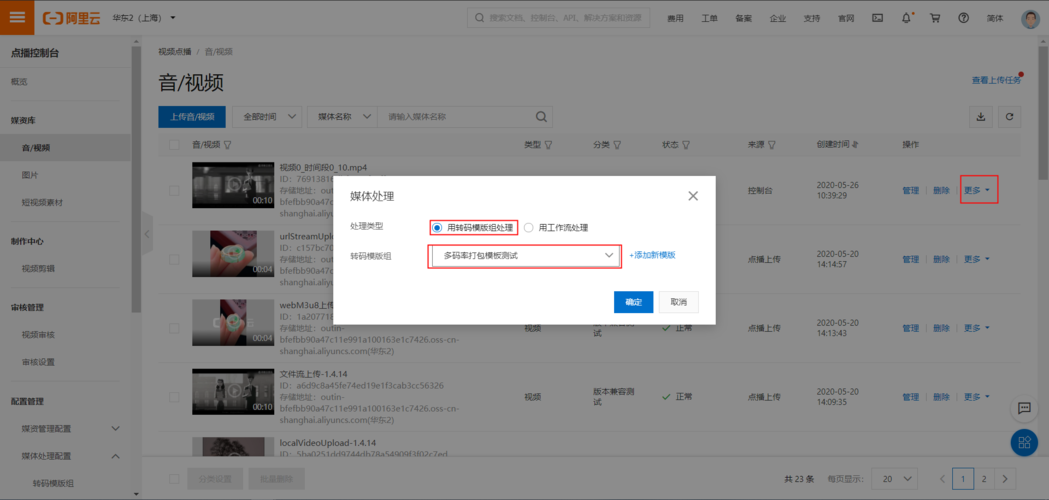Open the 全部时间 dropdown

pos(267,116)
